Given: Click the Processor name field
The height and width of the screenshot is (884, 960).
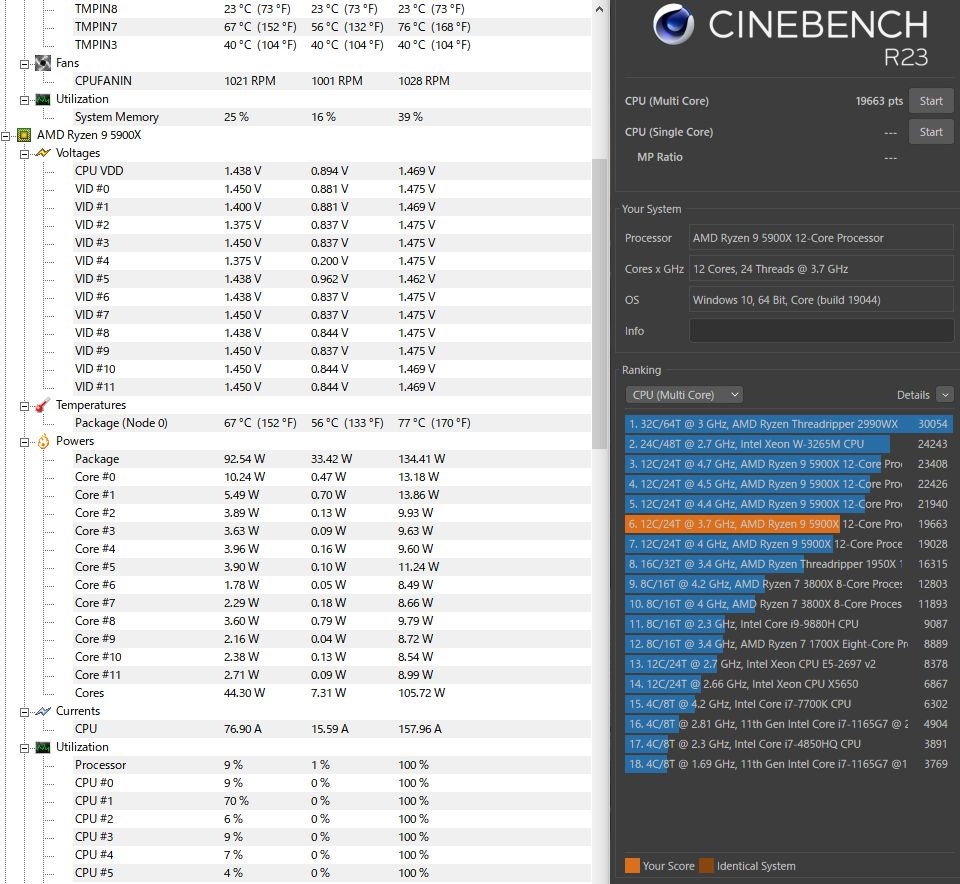Looking at the screenshot, I should (821, 238).
